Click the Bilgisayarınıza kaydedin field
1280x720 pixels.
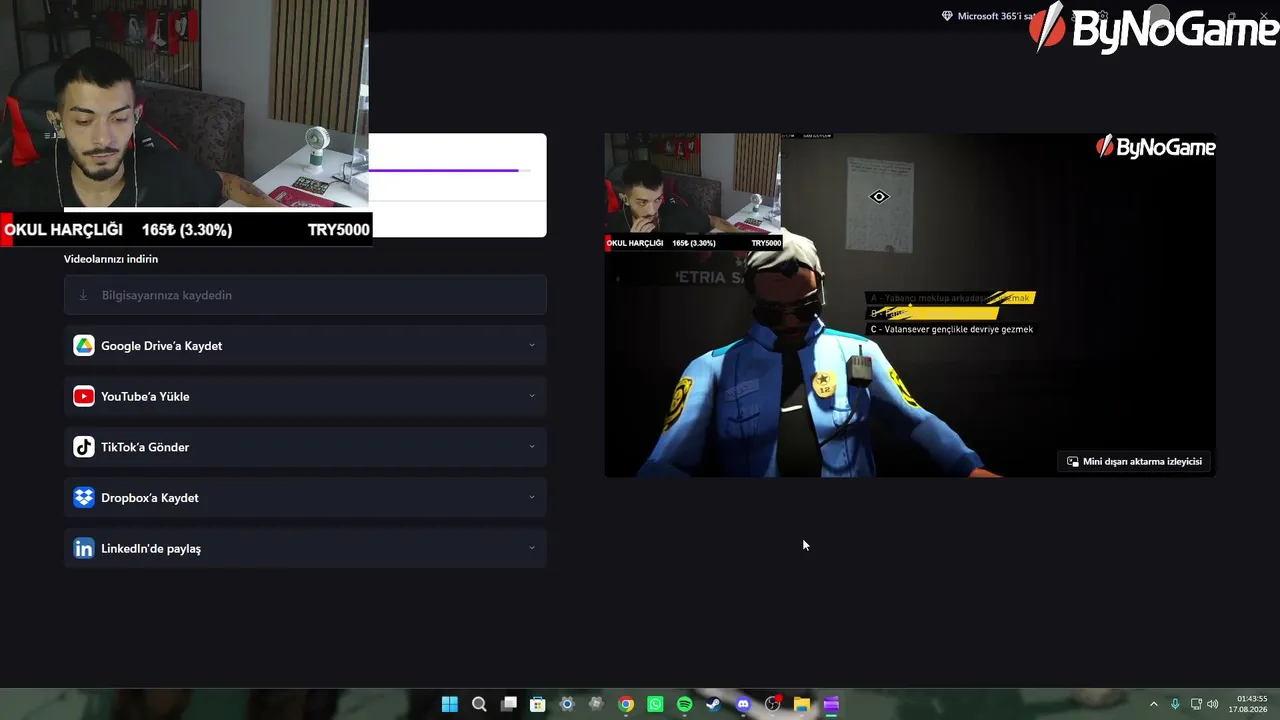[305, 295]
